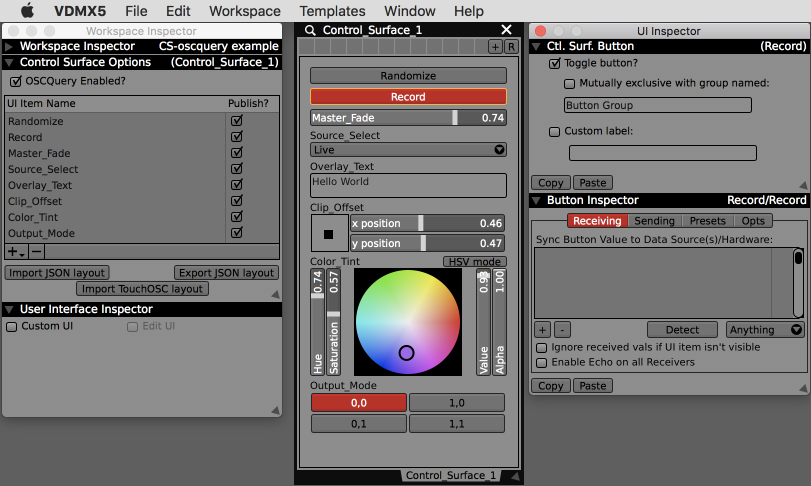Open Help menu
The height and width of the screenshot is (486, 811).
point(469,11)
